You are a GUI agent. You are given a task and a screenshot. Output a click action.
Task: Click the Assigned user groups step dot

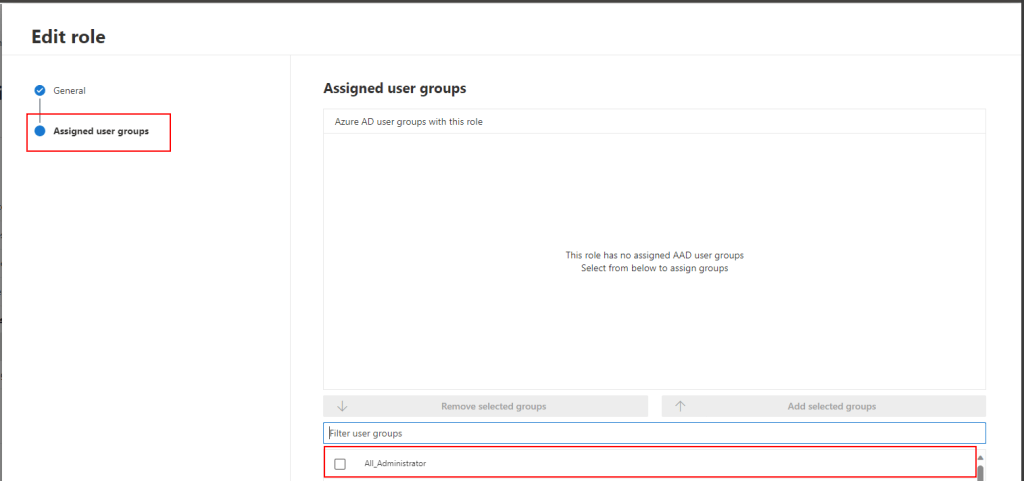40,131
